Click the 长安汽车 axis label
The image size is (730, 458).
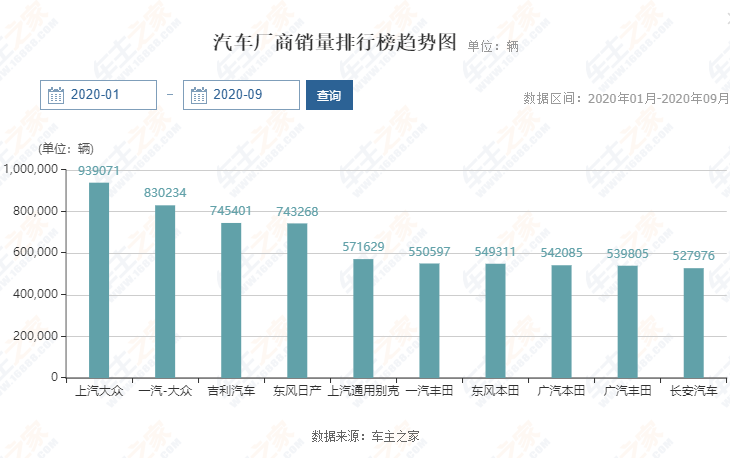click(x=693, y=391)
